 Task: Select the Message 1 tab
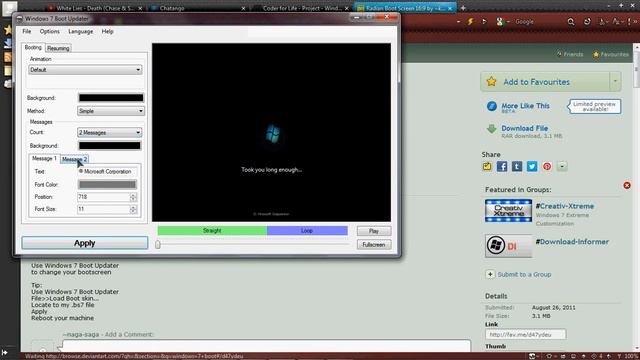tap(44, 158)
